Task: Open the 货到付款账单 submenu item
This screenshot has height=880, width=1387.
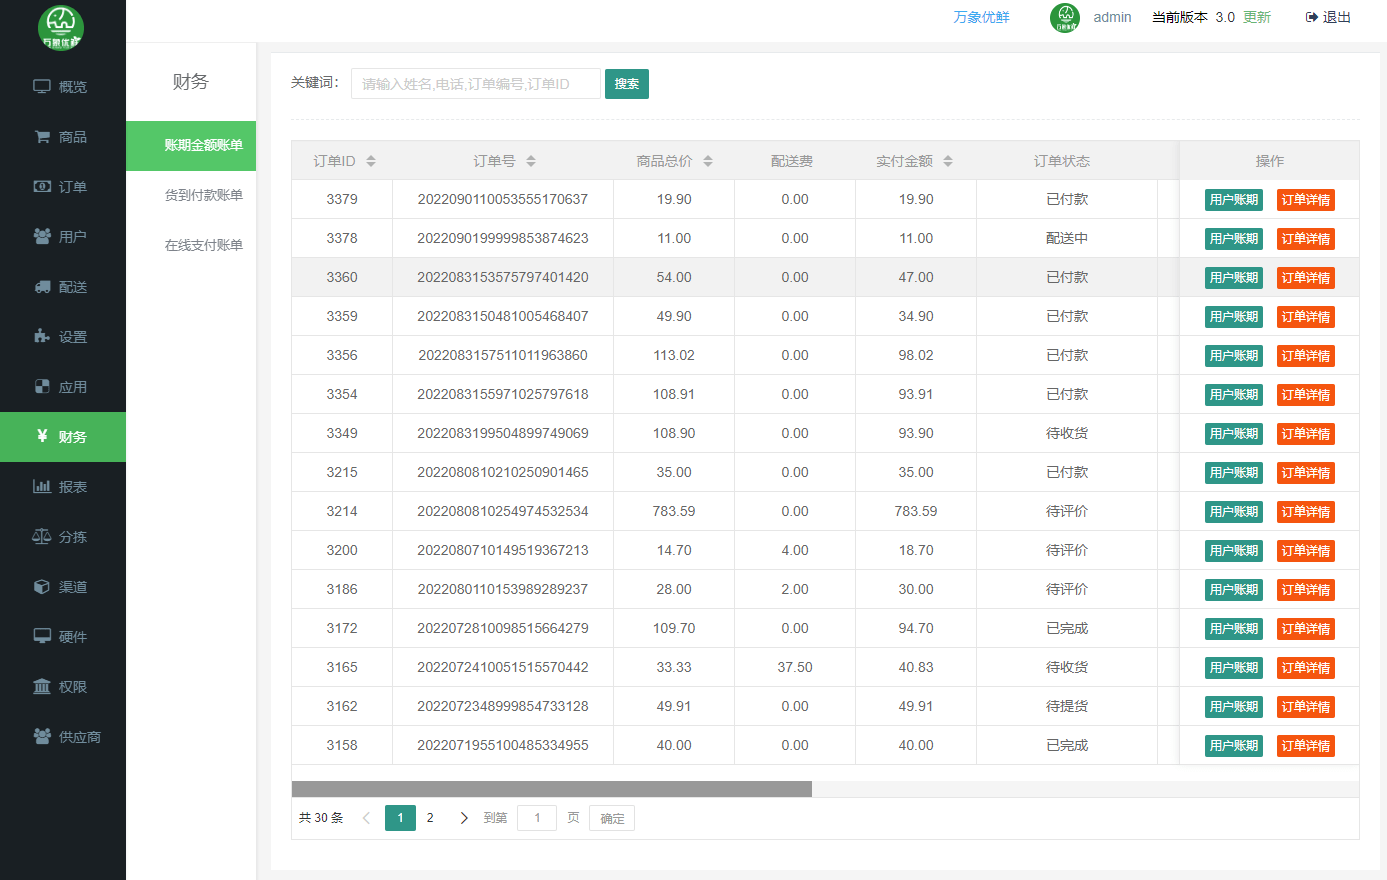Action: click(203, 195)
